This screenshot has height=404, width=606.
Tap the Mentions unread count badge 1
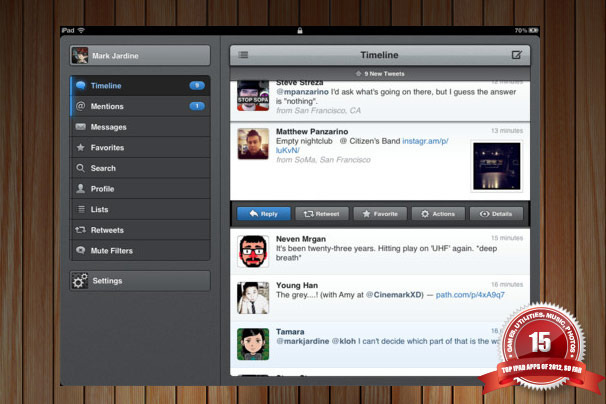pos(197,106)
